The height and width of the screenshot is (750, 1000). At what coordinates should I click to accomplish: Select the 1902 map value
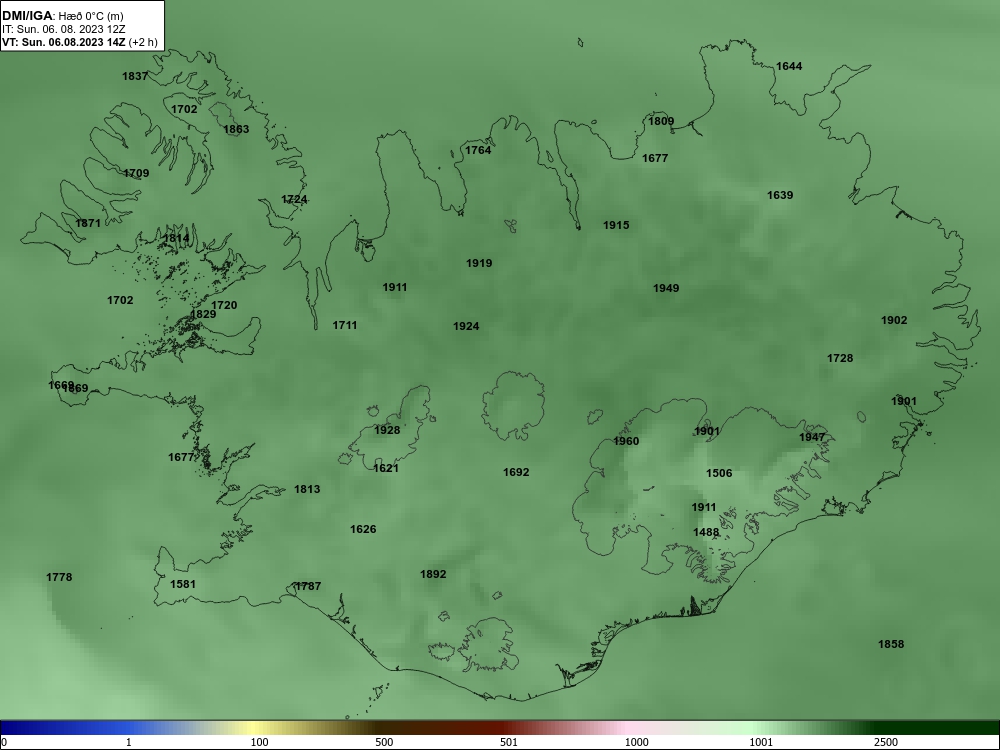(x=893, y=320)
